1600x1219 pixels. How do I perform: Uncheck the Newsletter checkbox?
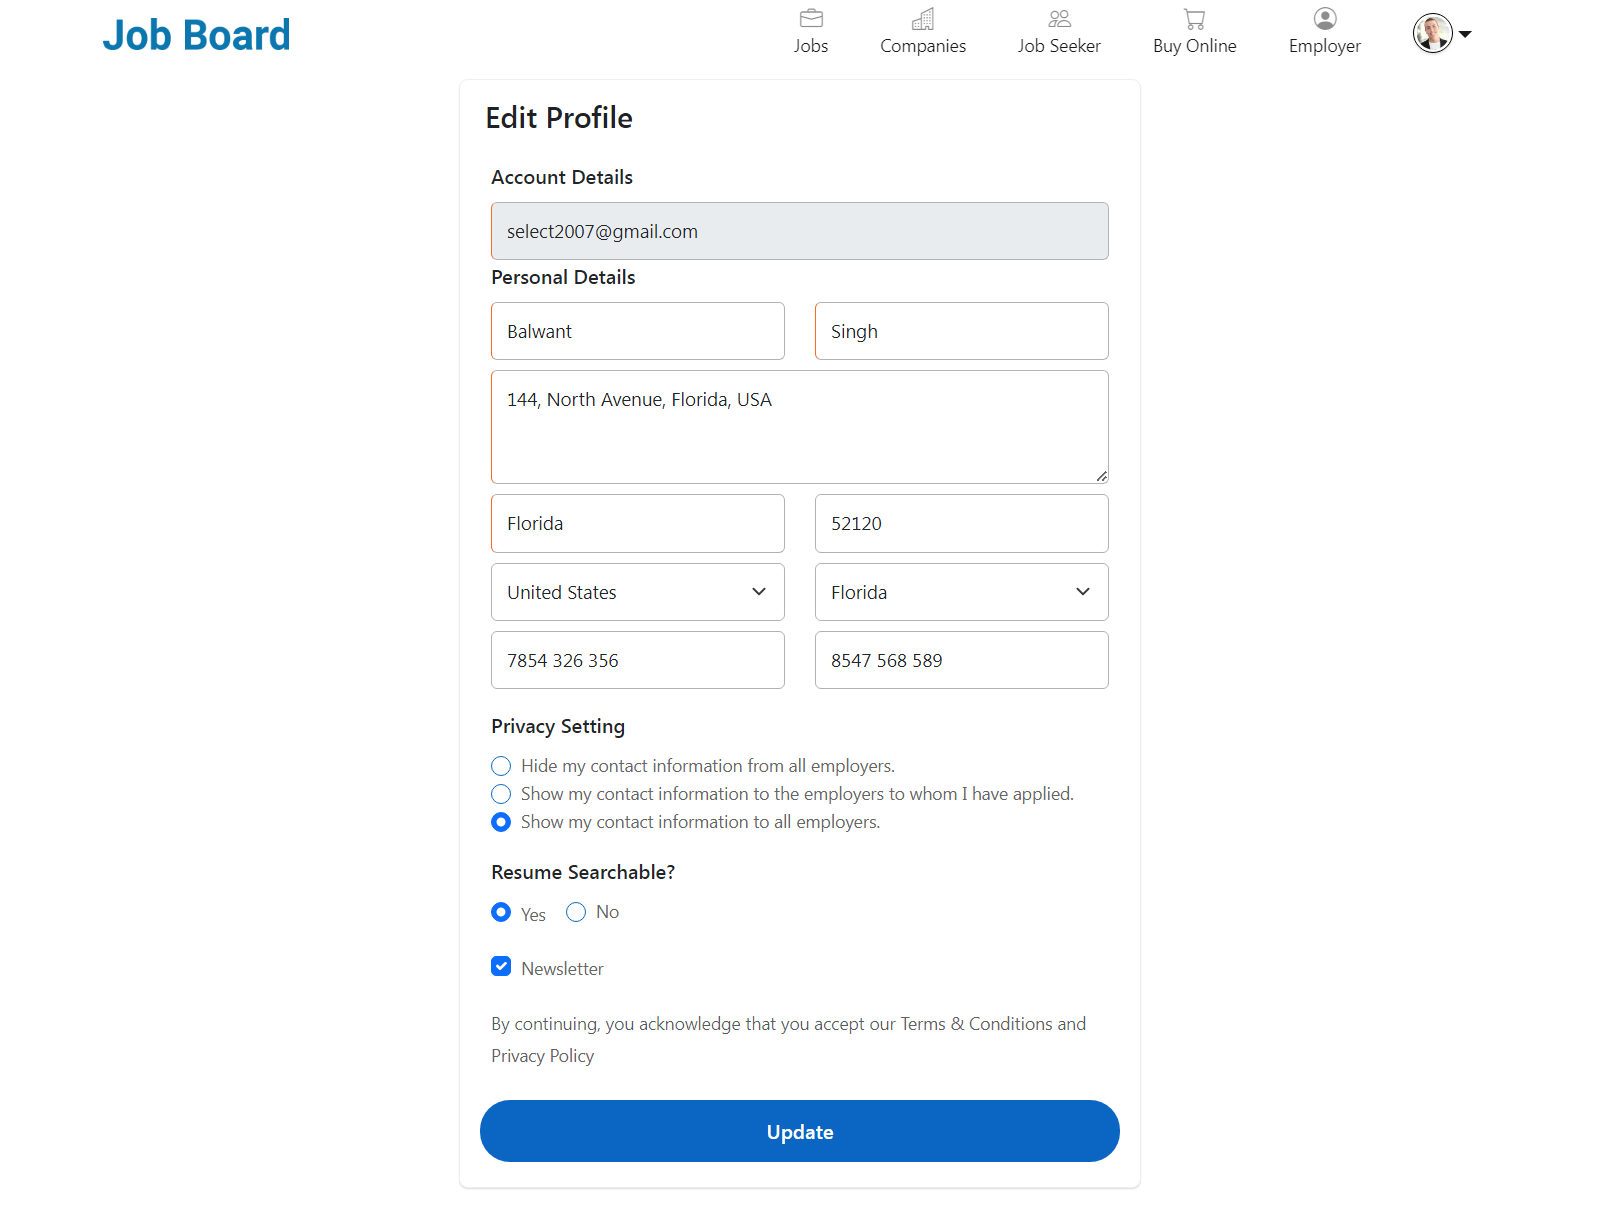[x=501, y=966]
